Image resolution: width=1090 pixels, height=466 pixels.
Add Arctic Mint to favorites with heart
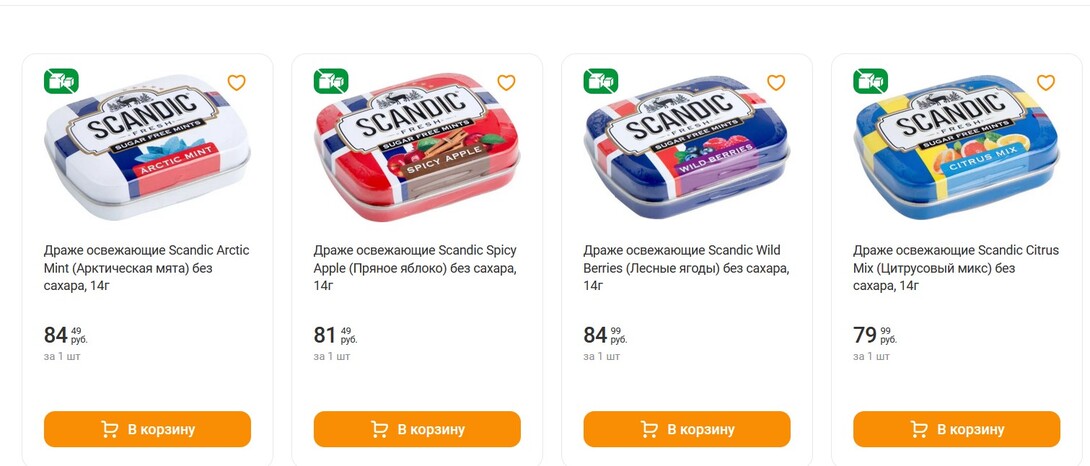click(x=237, y=83)
